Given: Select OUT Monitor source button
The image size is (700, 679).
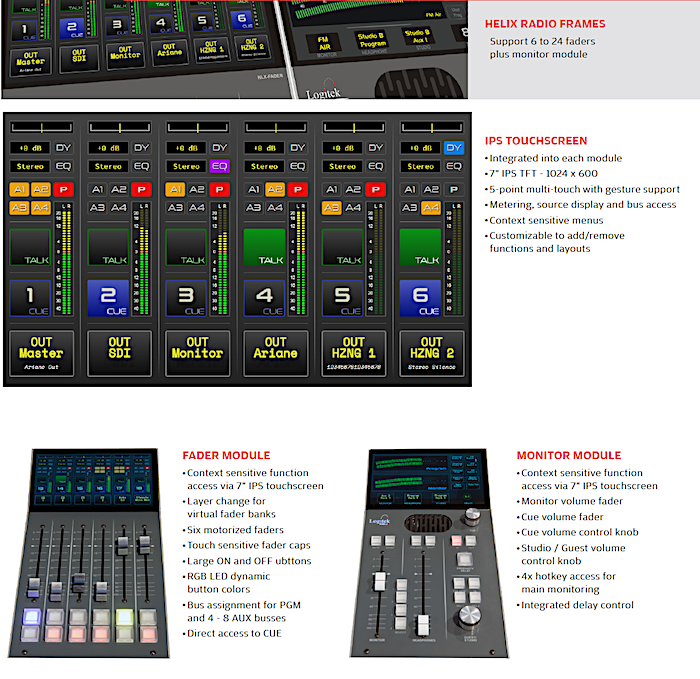Looking at the screenshot, I should click(198, 354).
